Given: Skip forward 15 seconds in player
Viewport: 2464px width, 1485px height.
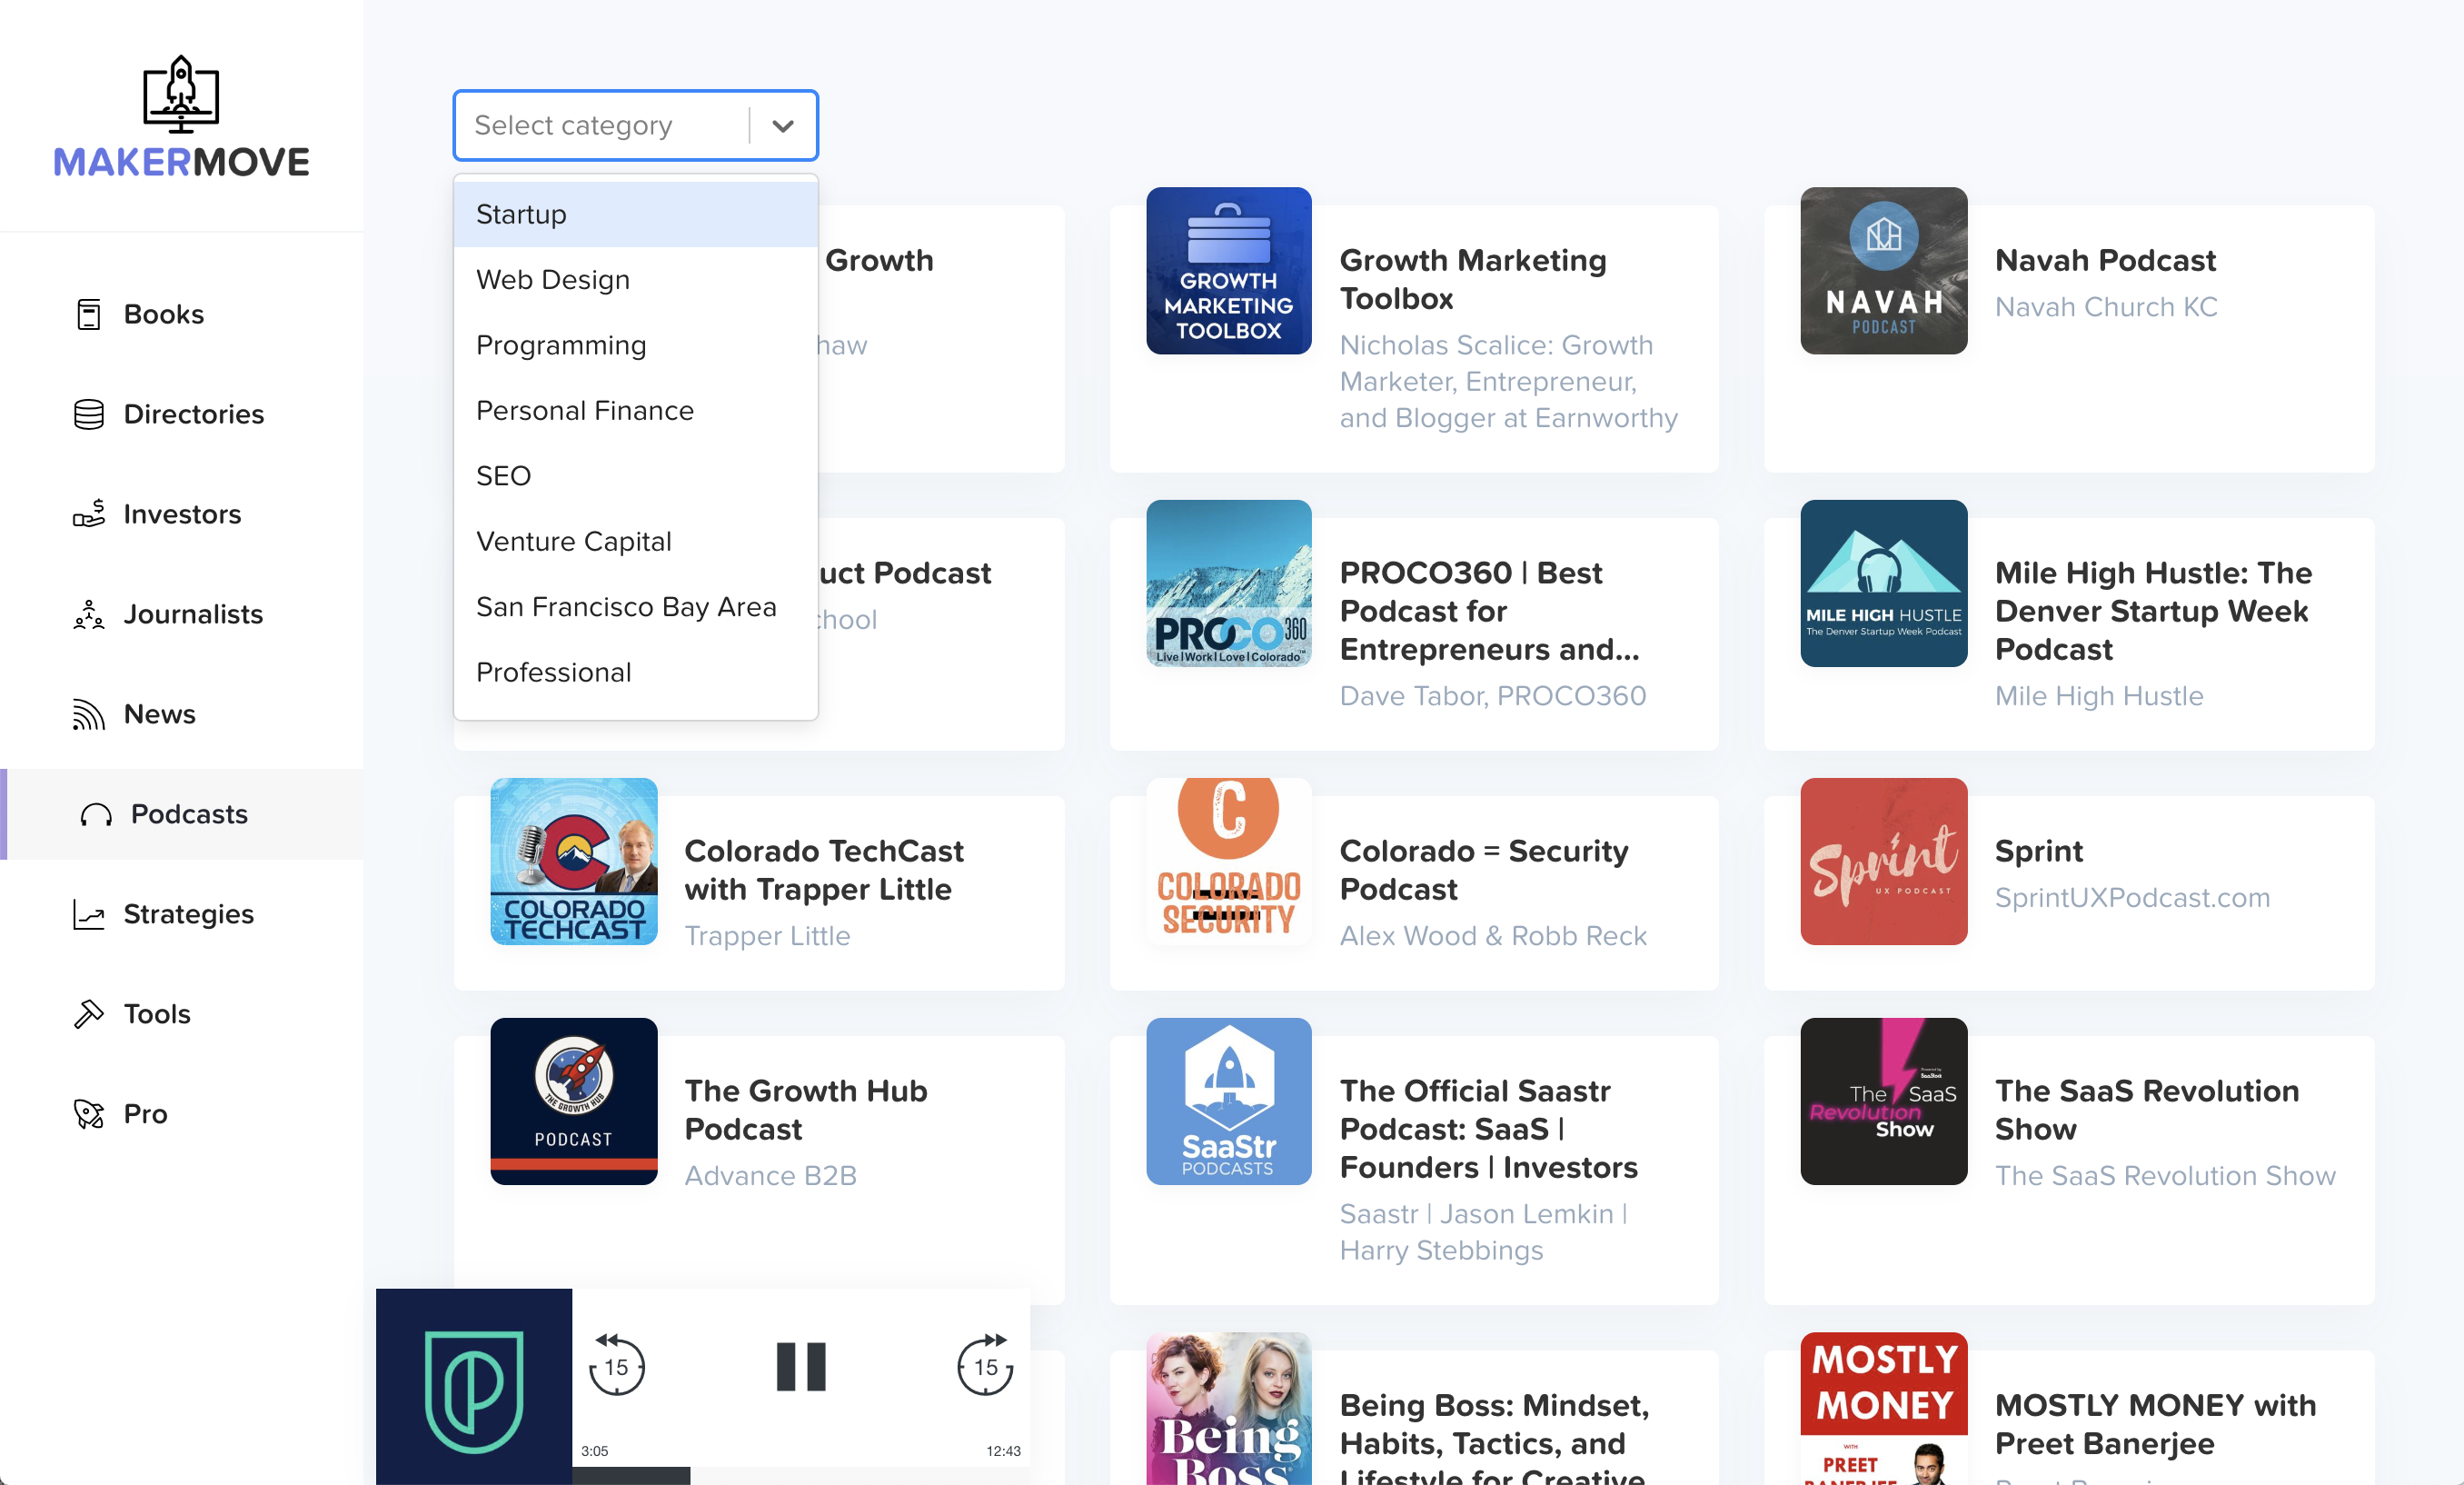Looking at the screenshot, I should pyautogui.click(x=985, y=1365).
